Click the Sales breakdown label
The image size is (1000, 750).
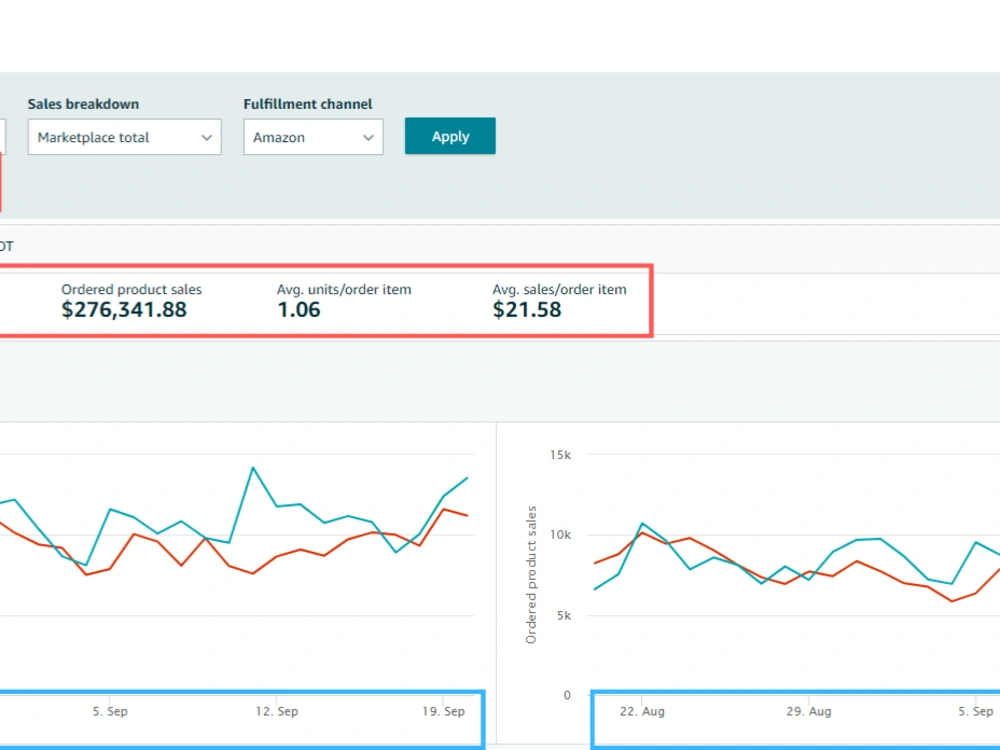point(84,104)
